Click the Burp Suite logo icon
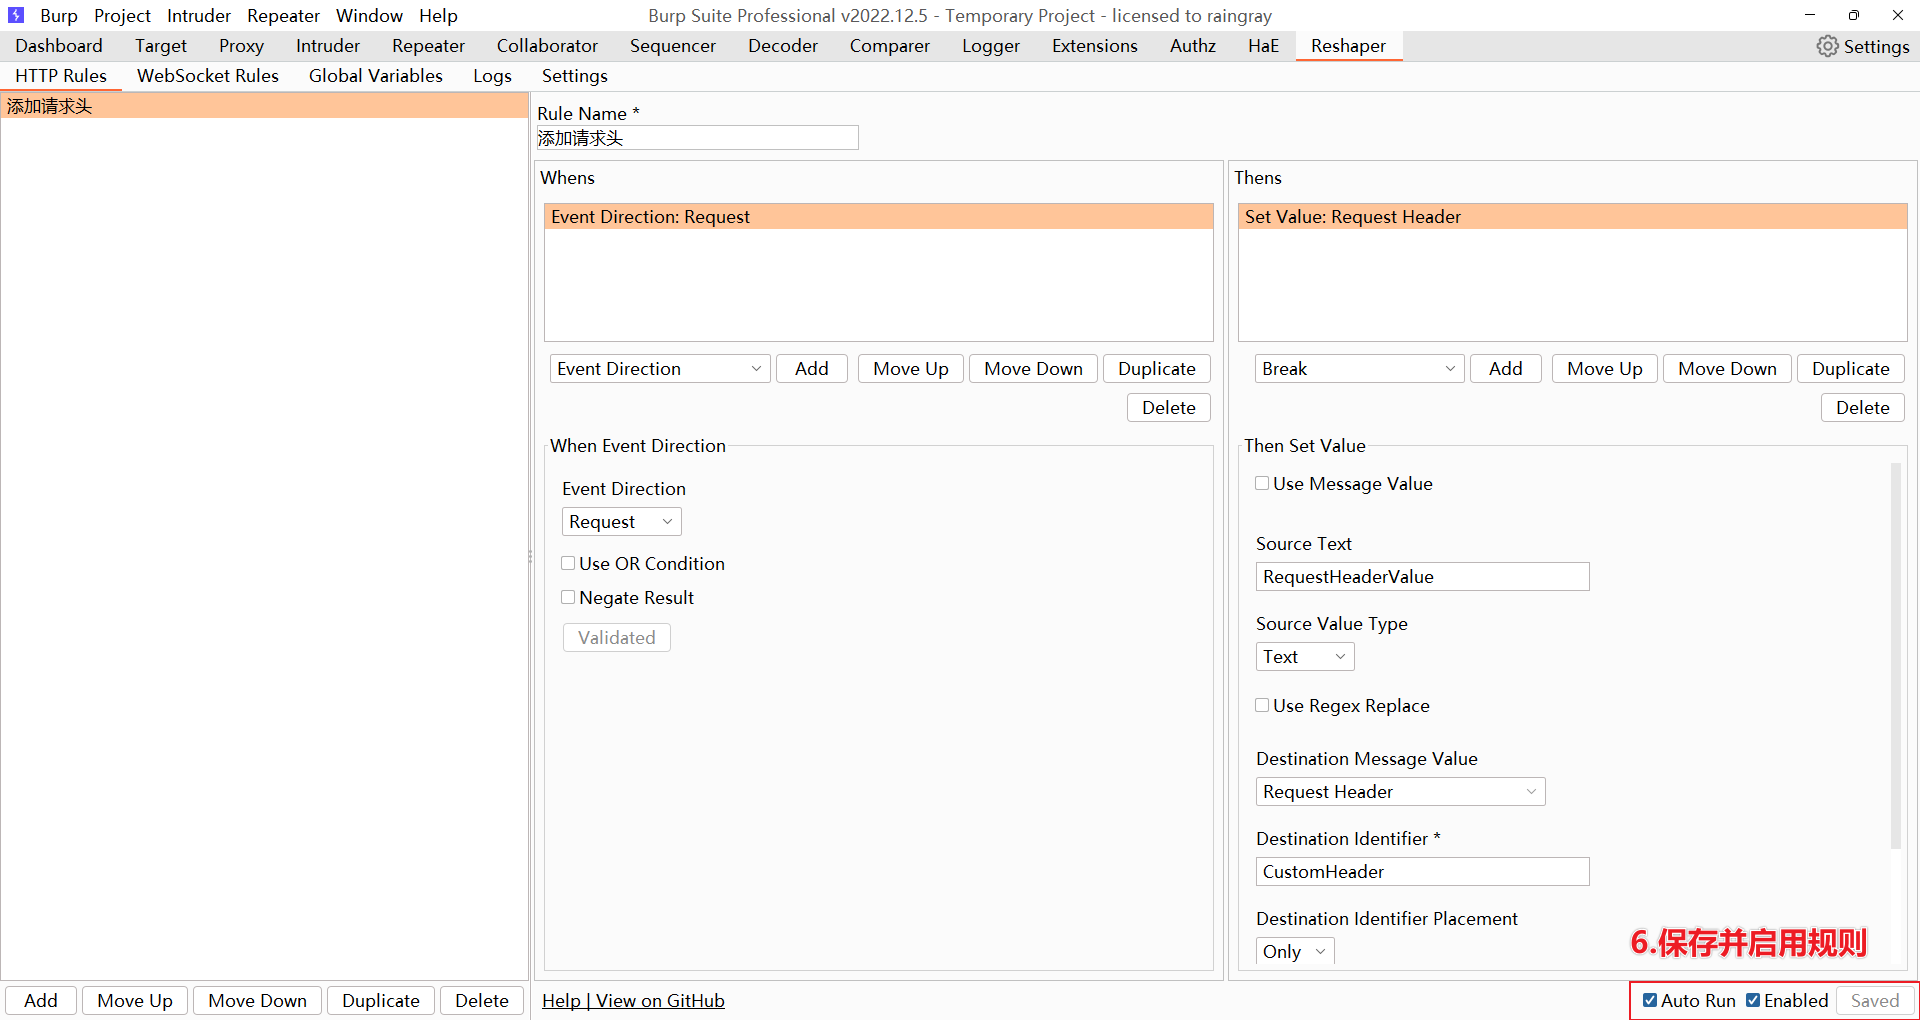This screenshot has width=1920, height=1020. [15, 15]
